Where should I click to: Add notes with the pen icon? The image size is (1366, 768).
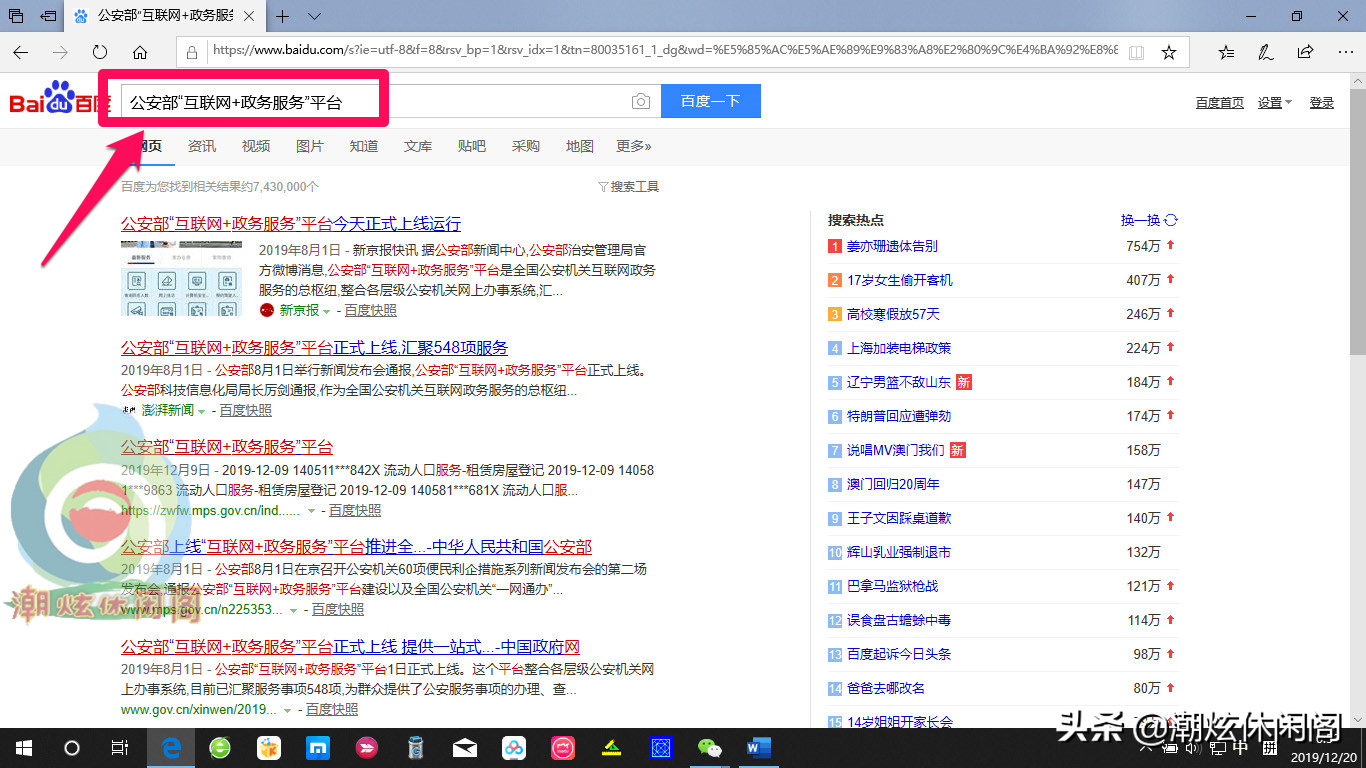1265,52
